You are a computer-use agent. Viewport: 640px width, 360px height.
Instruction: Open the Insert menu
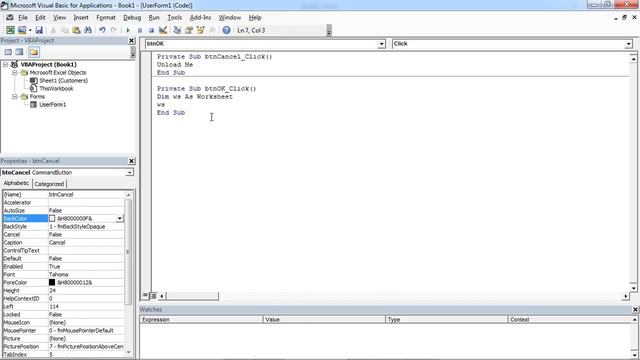point(81,18)
